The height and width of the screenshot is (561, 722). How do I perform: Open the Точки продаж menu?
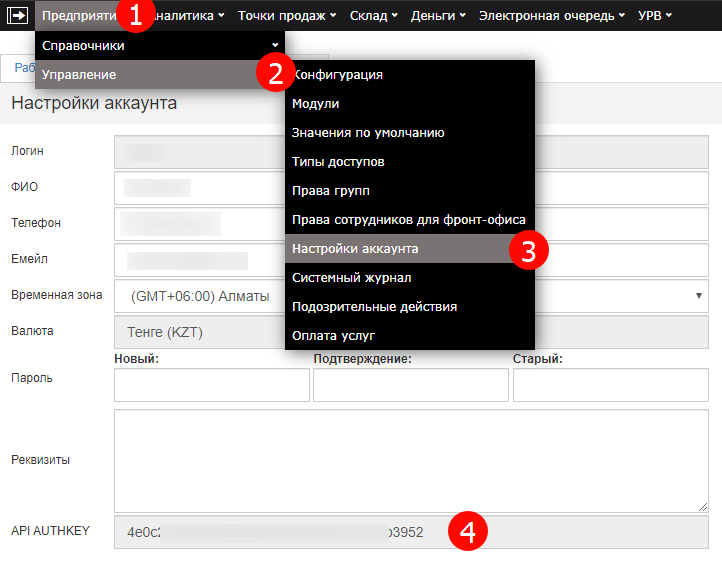(286, 15)
